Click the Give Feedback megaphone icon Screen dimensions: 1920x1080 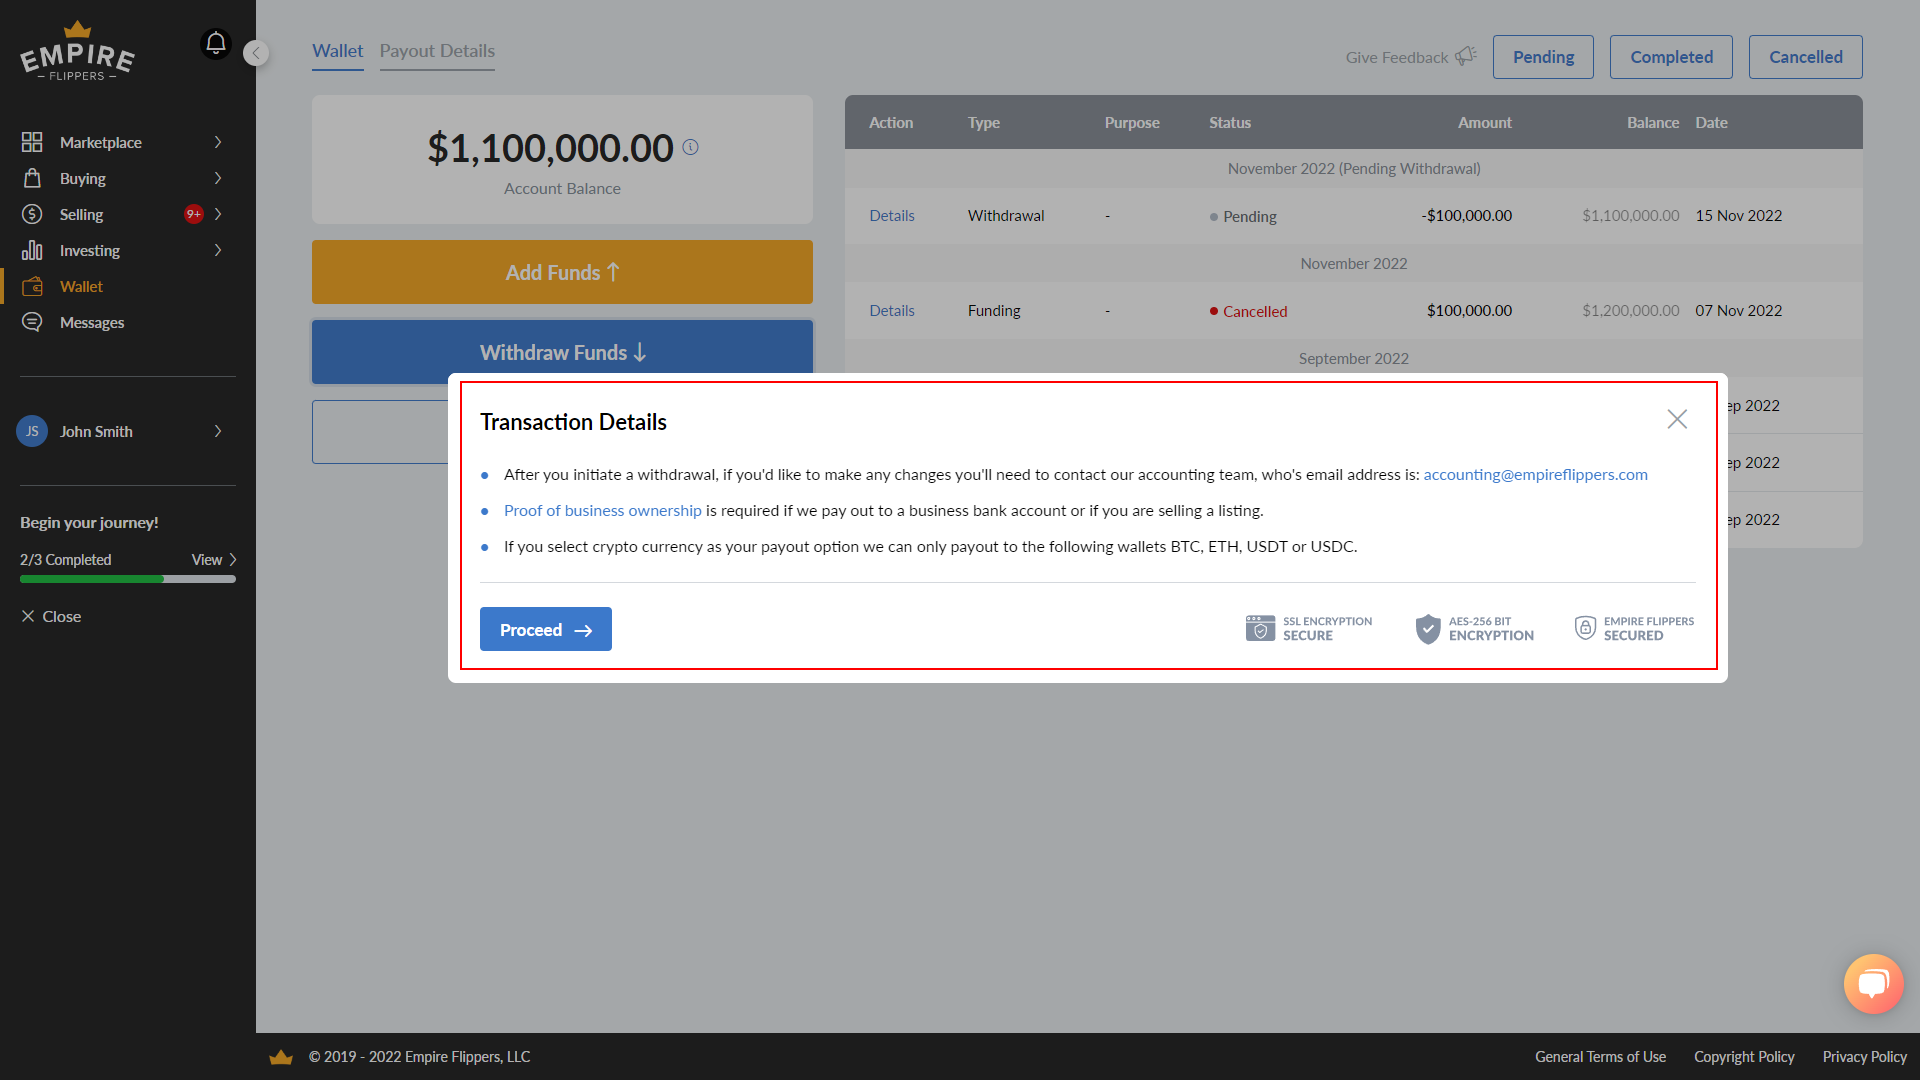pos(1466,56)
